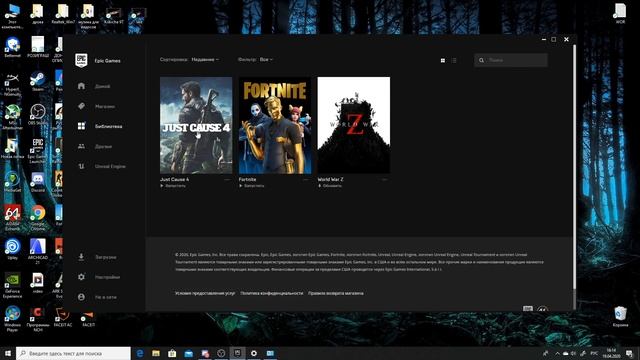This screenshot has width=640, height=360.
Task: Open Microsoft Edge from taskbar
Action: pyautogui.click(x=140, y=353)
